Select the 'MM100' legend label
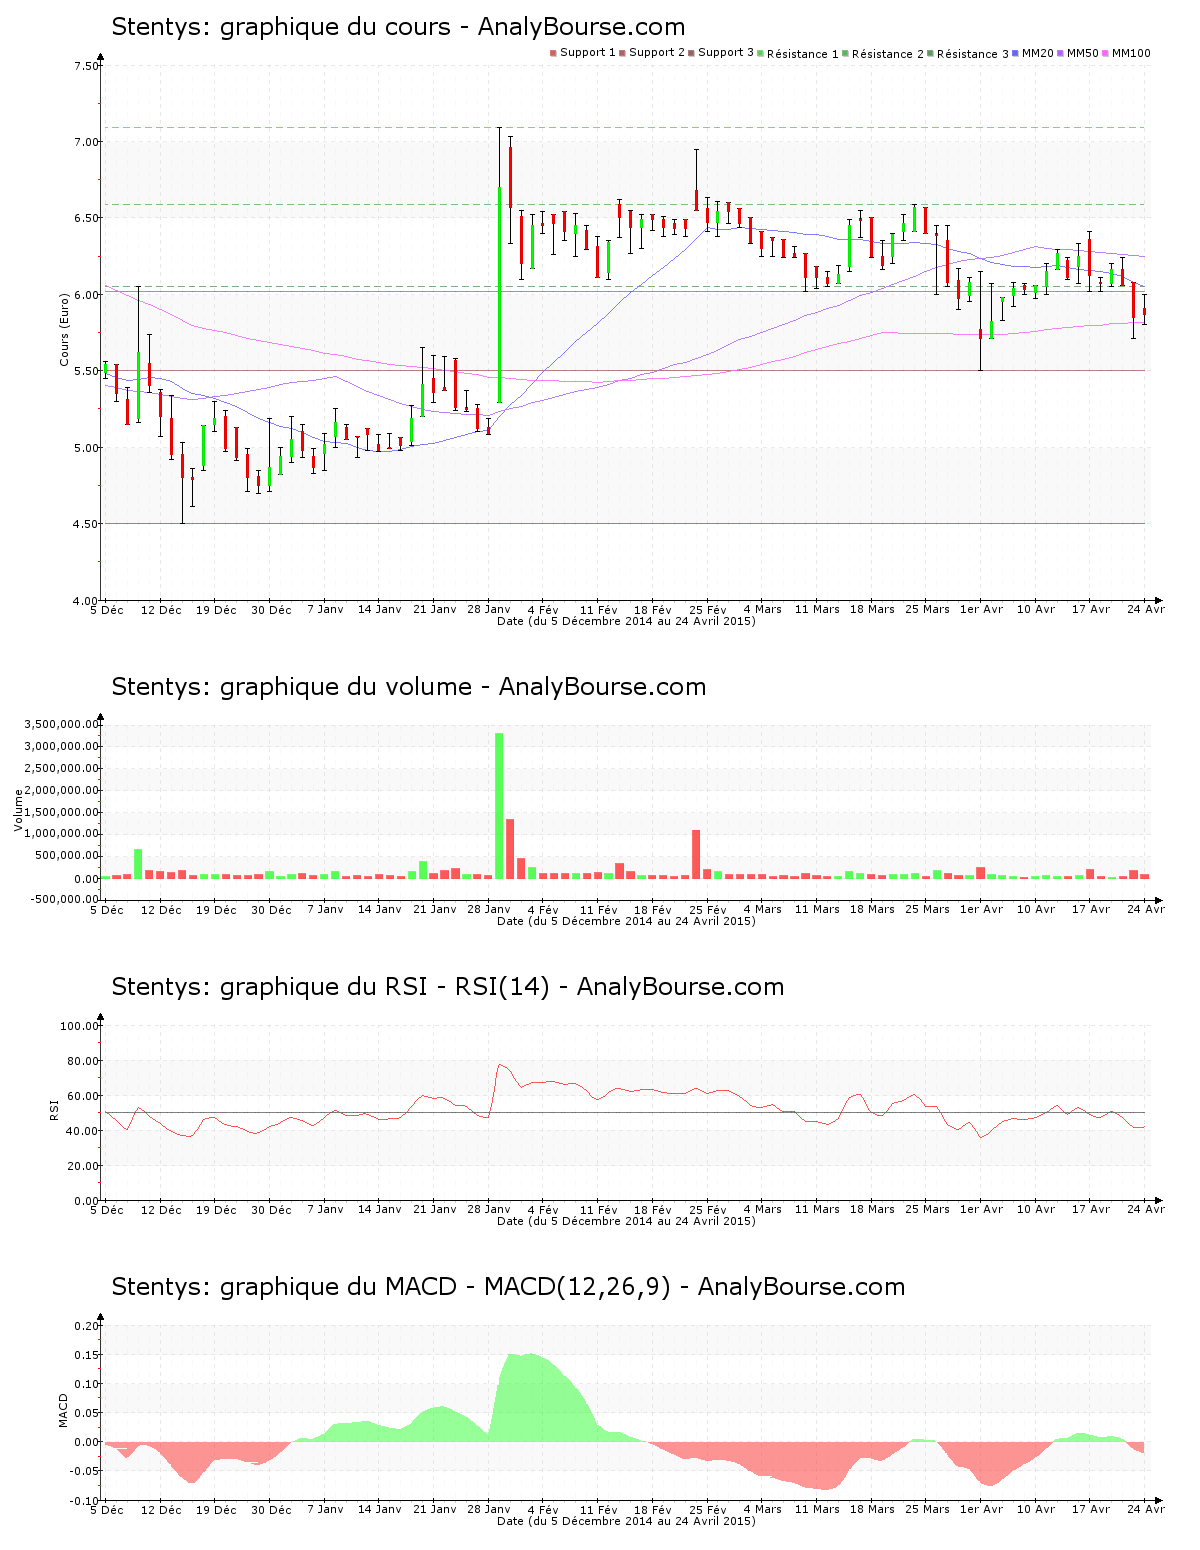Image resolution: width=1200 pixels, height=1550 pixels. coord(1131,53)
